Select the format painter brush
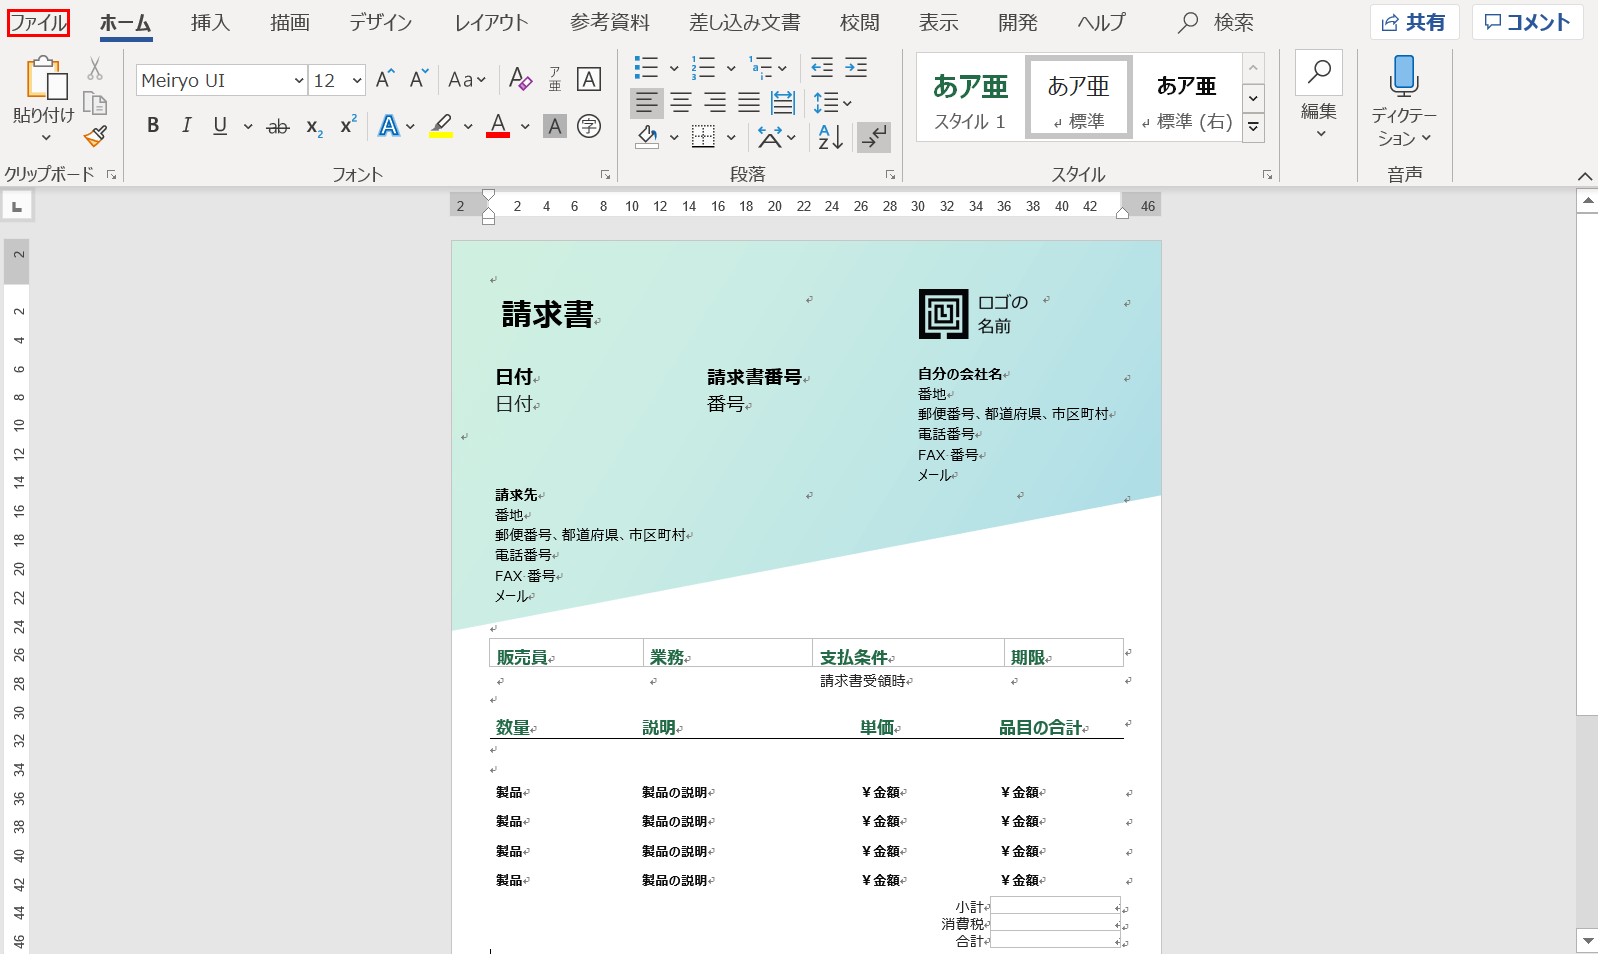 [95, 137]
